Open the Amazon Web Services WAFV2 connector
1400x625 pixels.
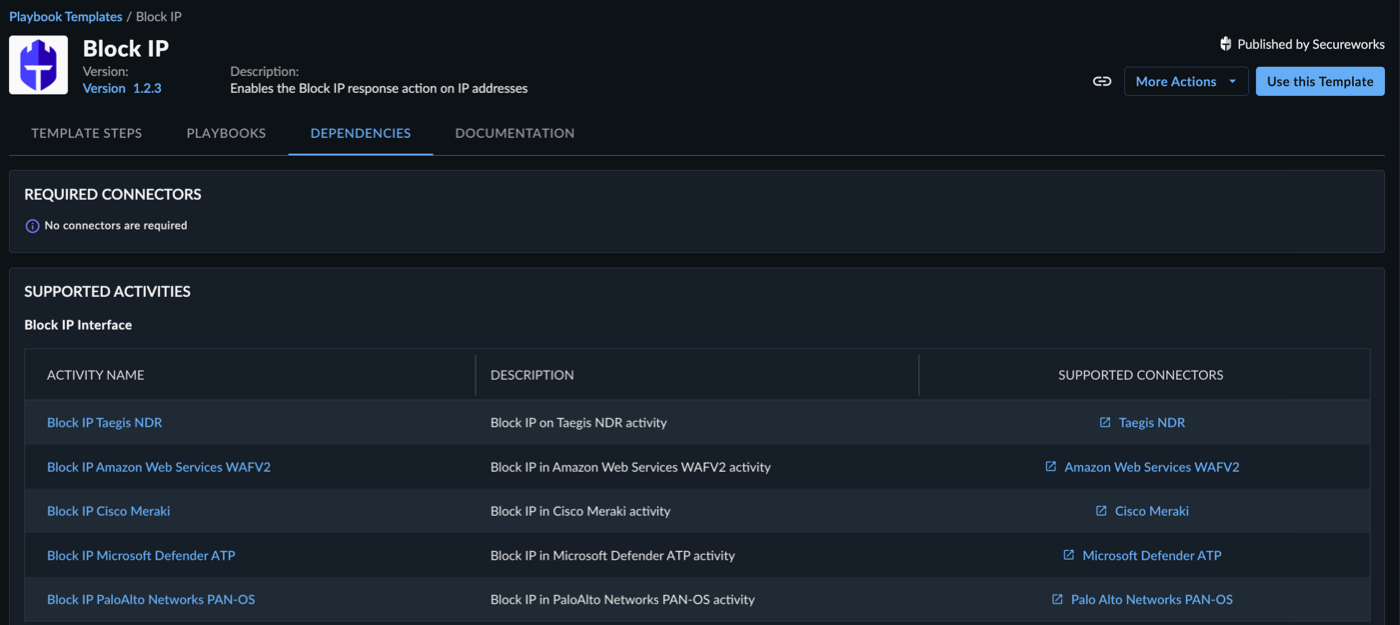tap(1152, 467)
